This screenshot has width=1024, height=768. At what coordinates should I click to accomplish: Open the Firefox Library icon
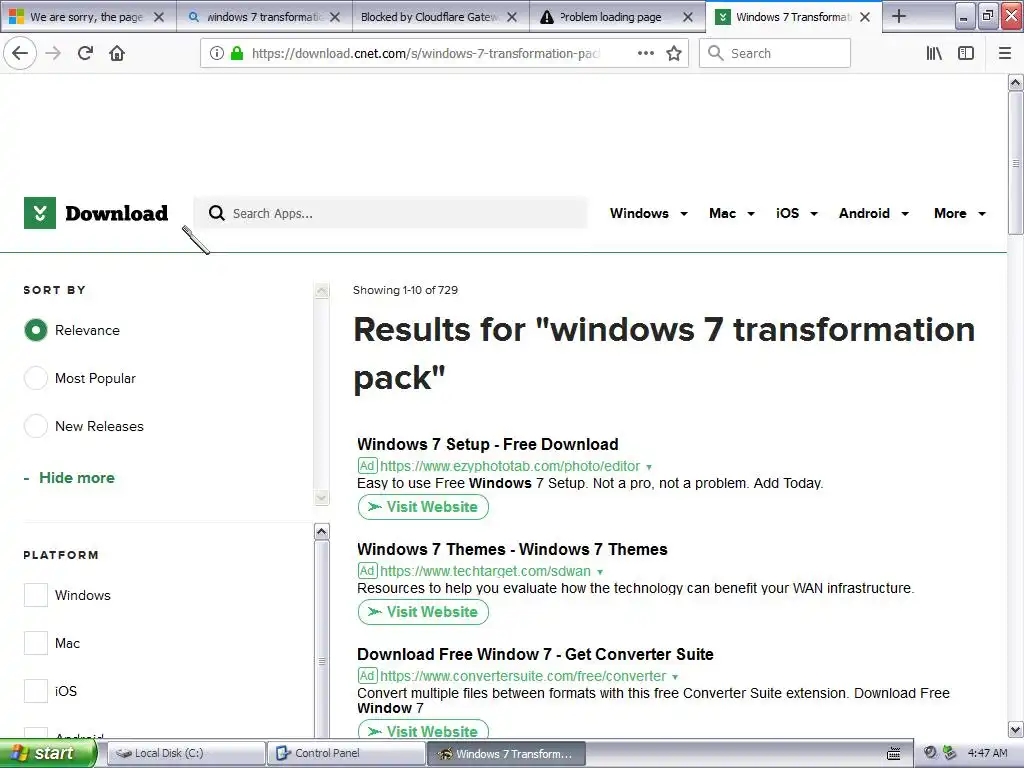(934, 53)
